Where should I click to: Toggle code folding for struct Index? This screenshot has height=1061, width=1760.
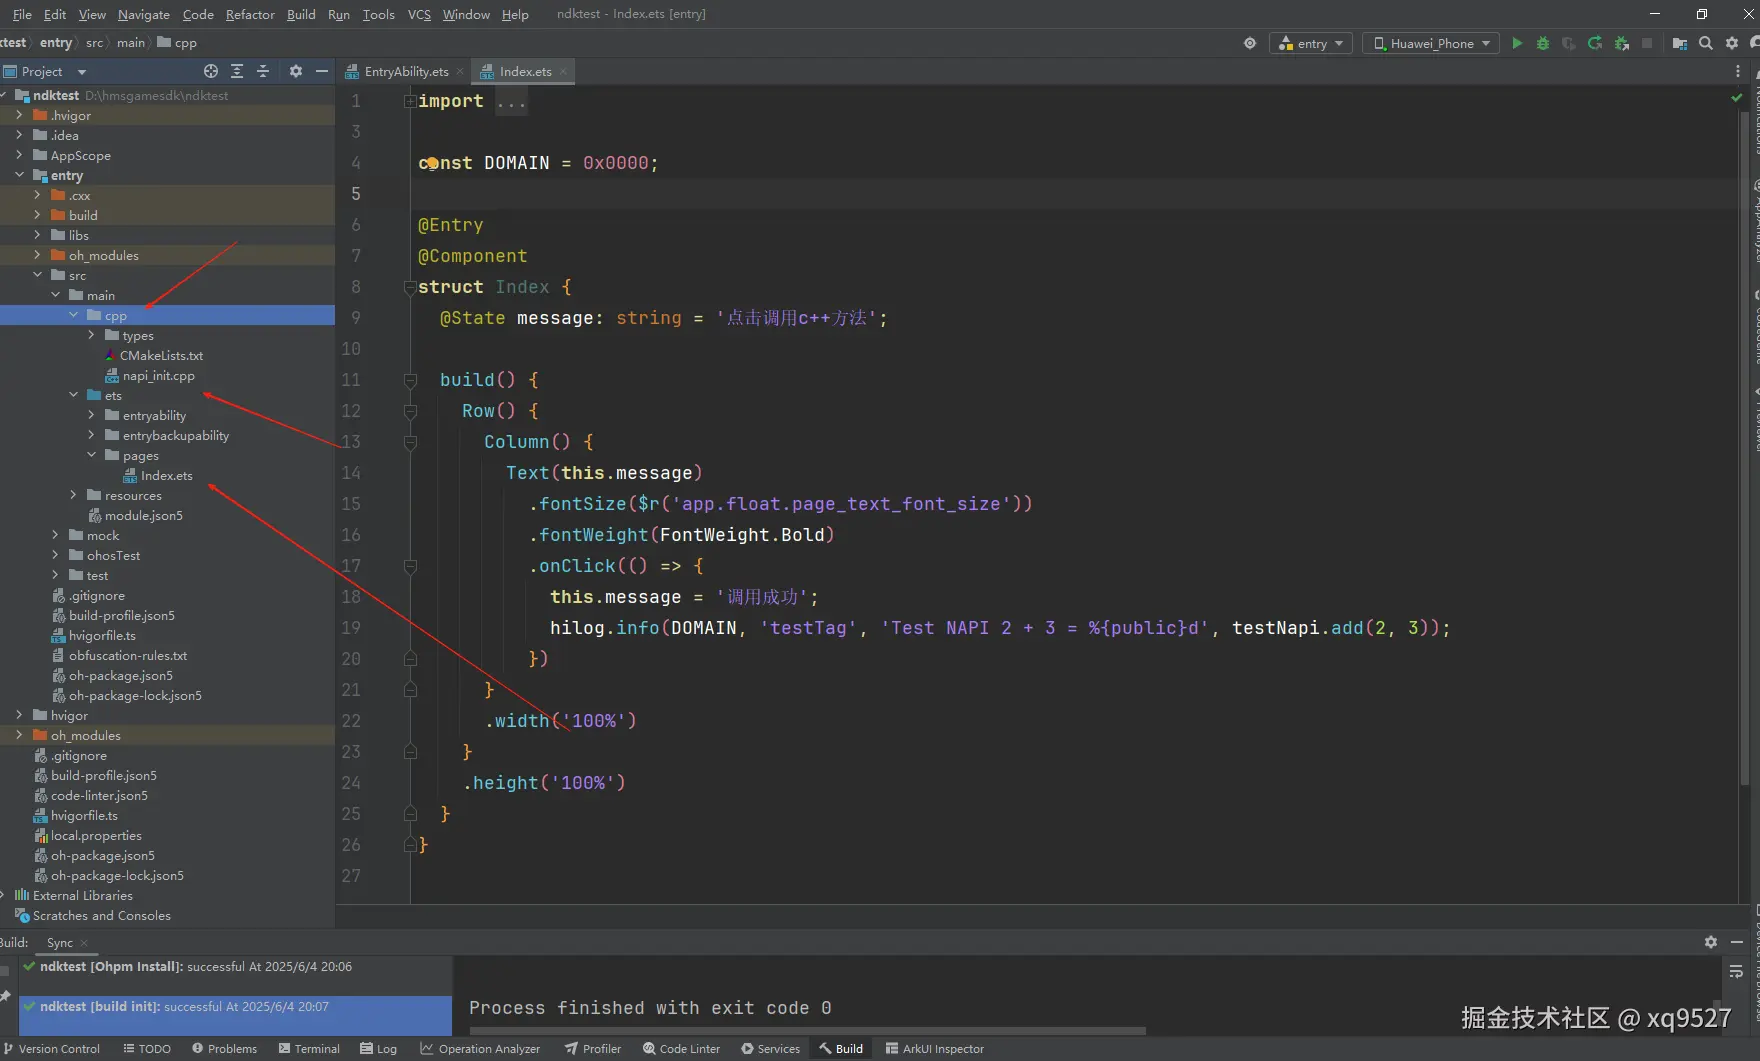[x=410, y=287]
